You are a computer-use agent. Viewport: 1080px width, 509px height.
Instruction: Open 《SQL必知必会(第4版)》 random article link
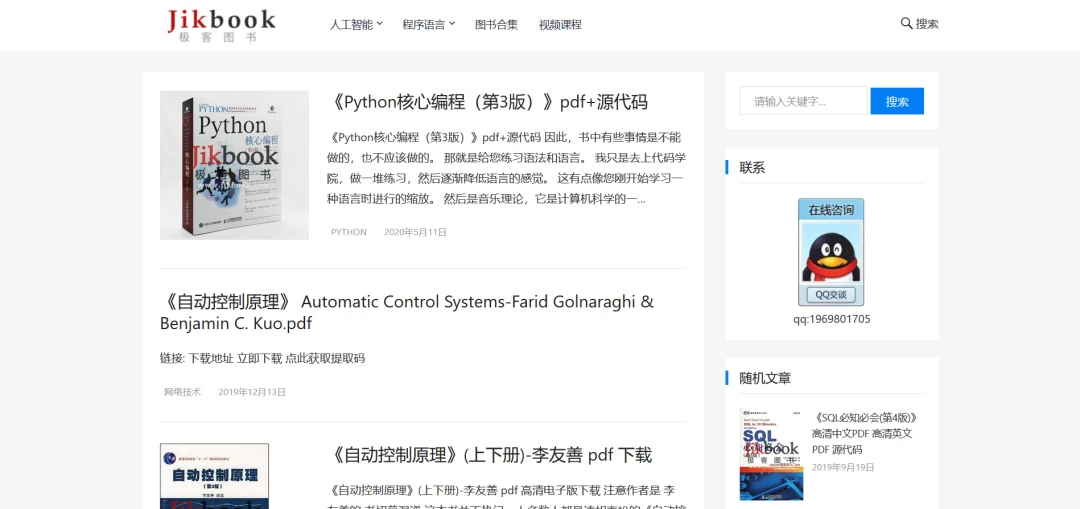[865, 433]
